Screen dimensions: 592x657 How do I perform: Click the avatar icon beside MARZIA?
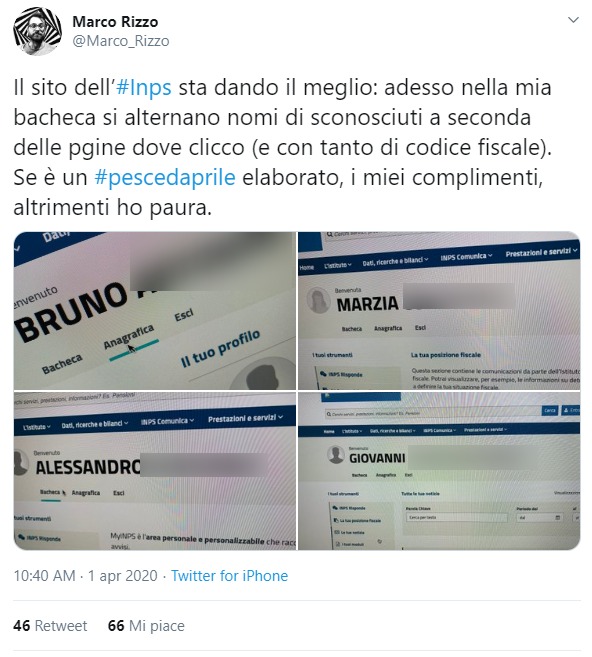pyautogui.click(x=318, y=300)
